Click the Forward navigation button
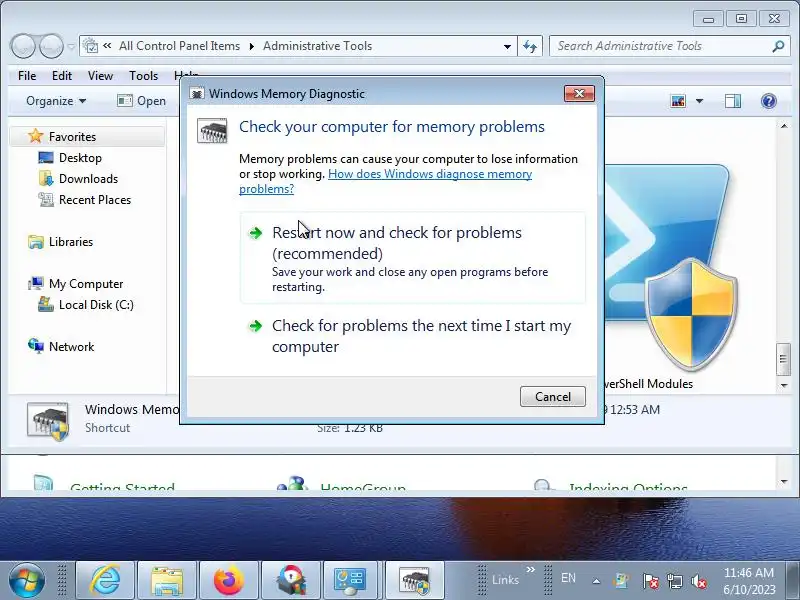The height and width of the screenshot is (600, 800). (x=52, y=46)
